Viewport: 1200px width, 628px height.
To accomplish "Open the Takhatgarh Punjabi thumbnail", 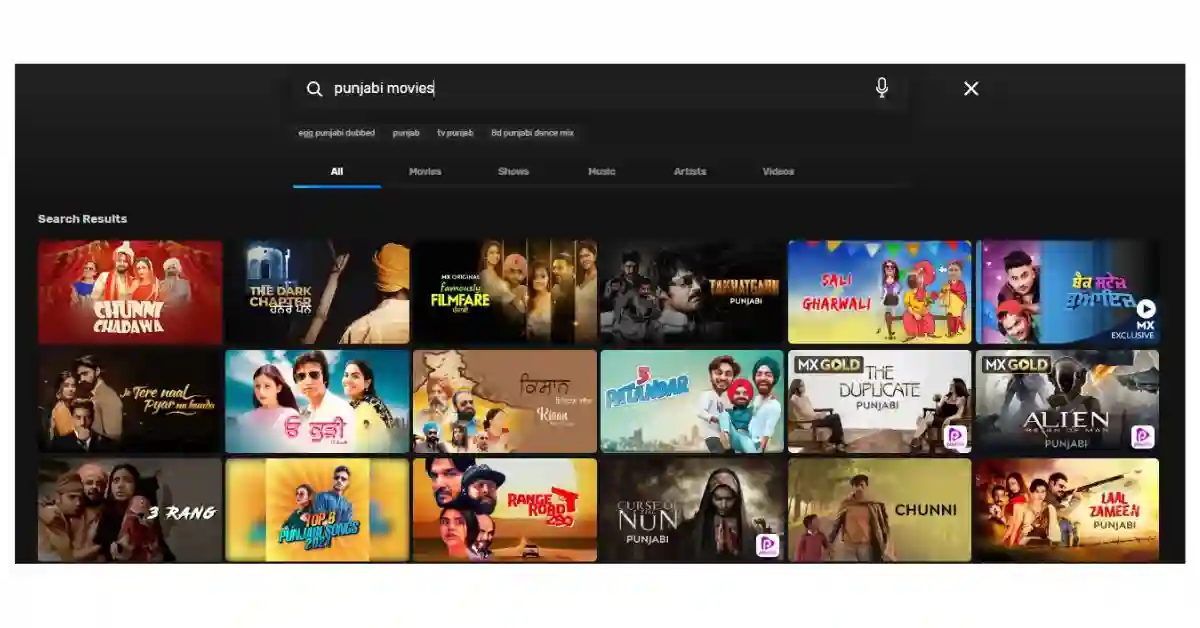I will (692, 292).
